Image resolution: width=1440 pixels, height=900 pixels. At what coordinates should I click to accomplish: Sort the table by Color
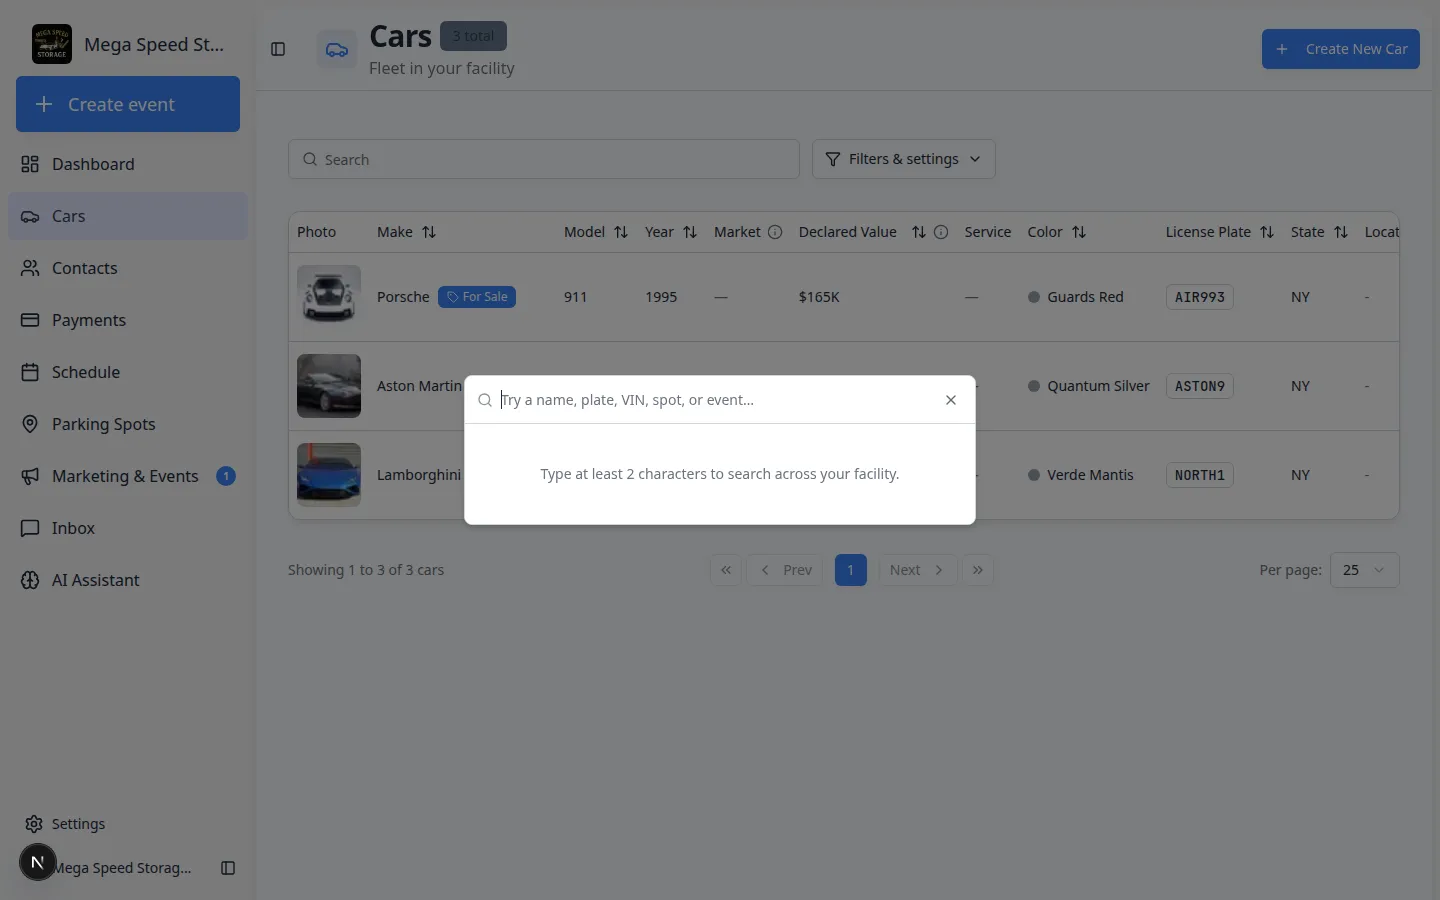coord(1079,232)
